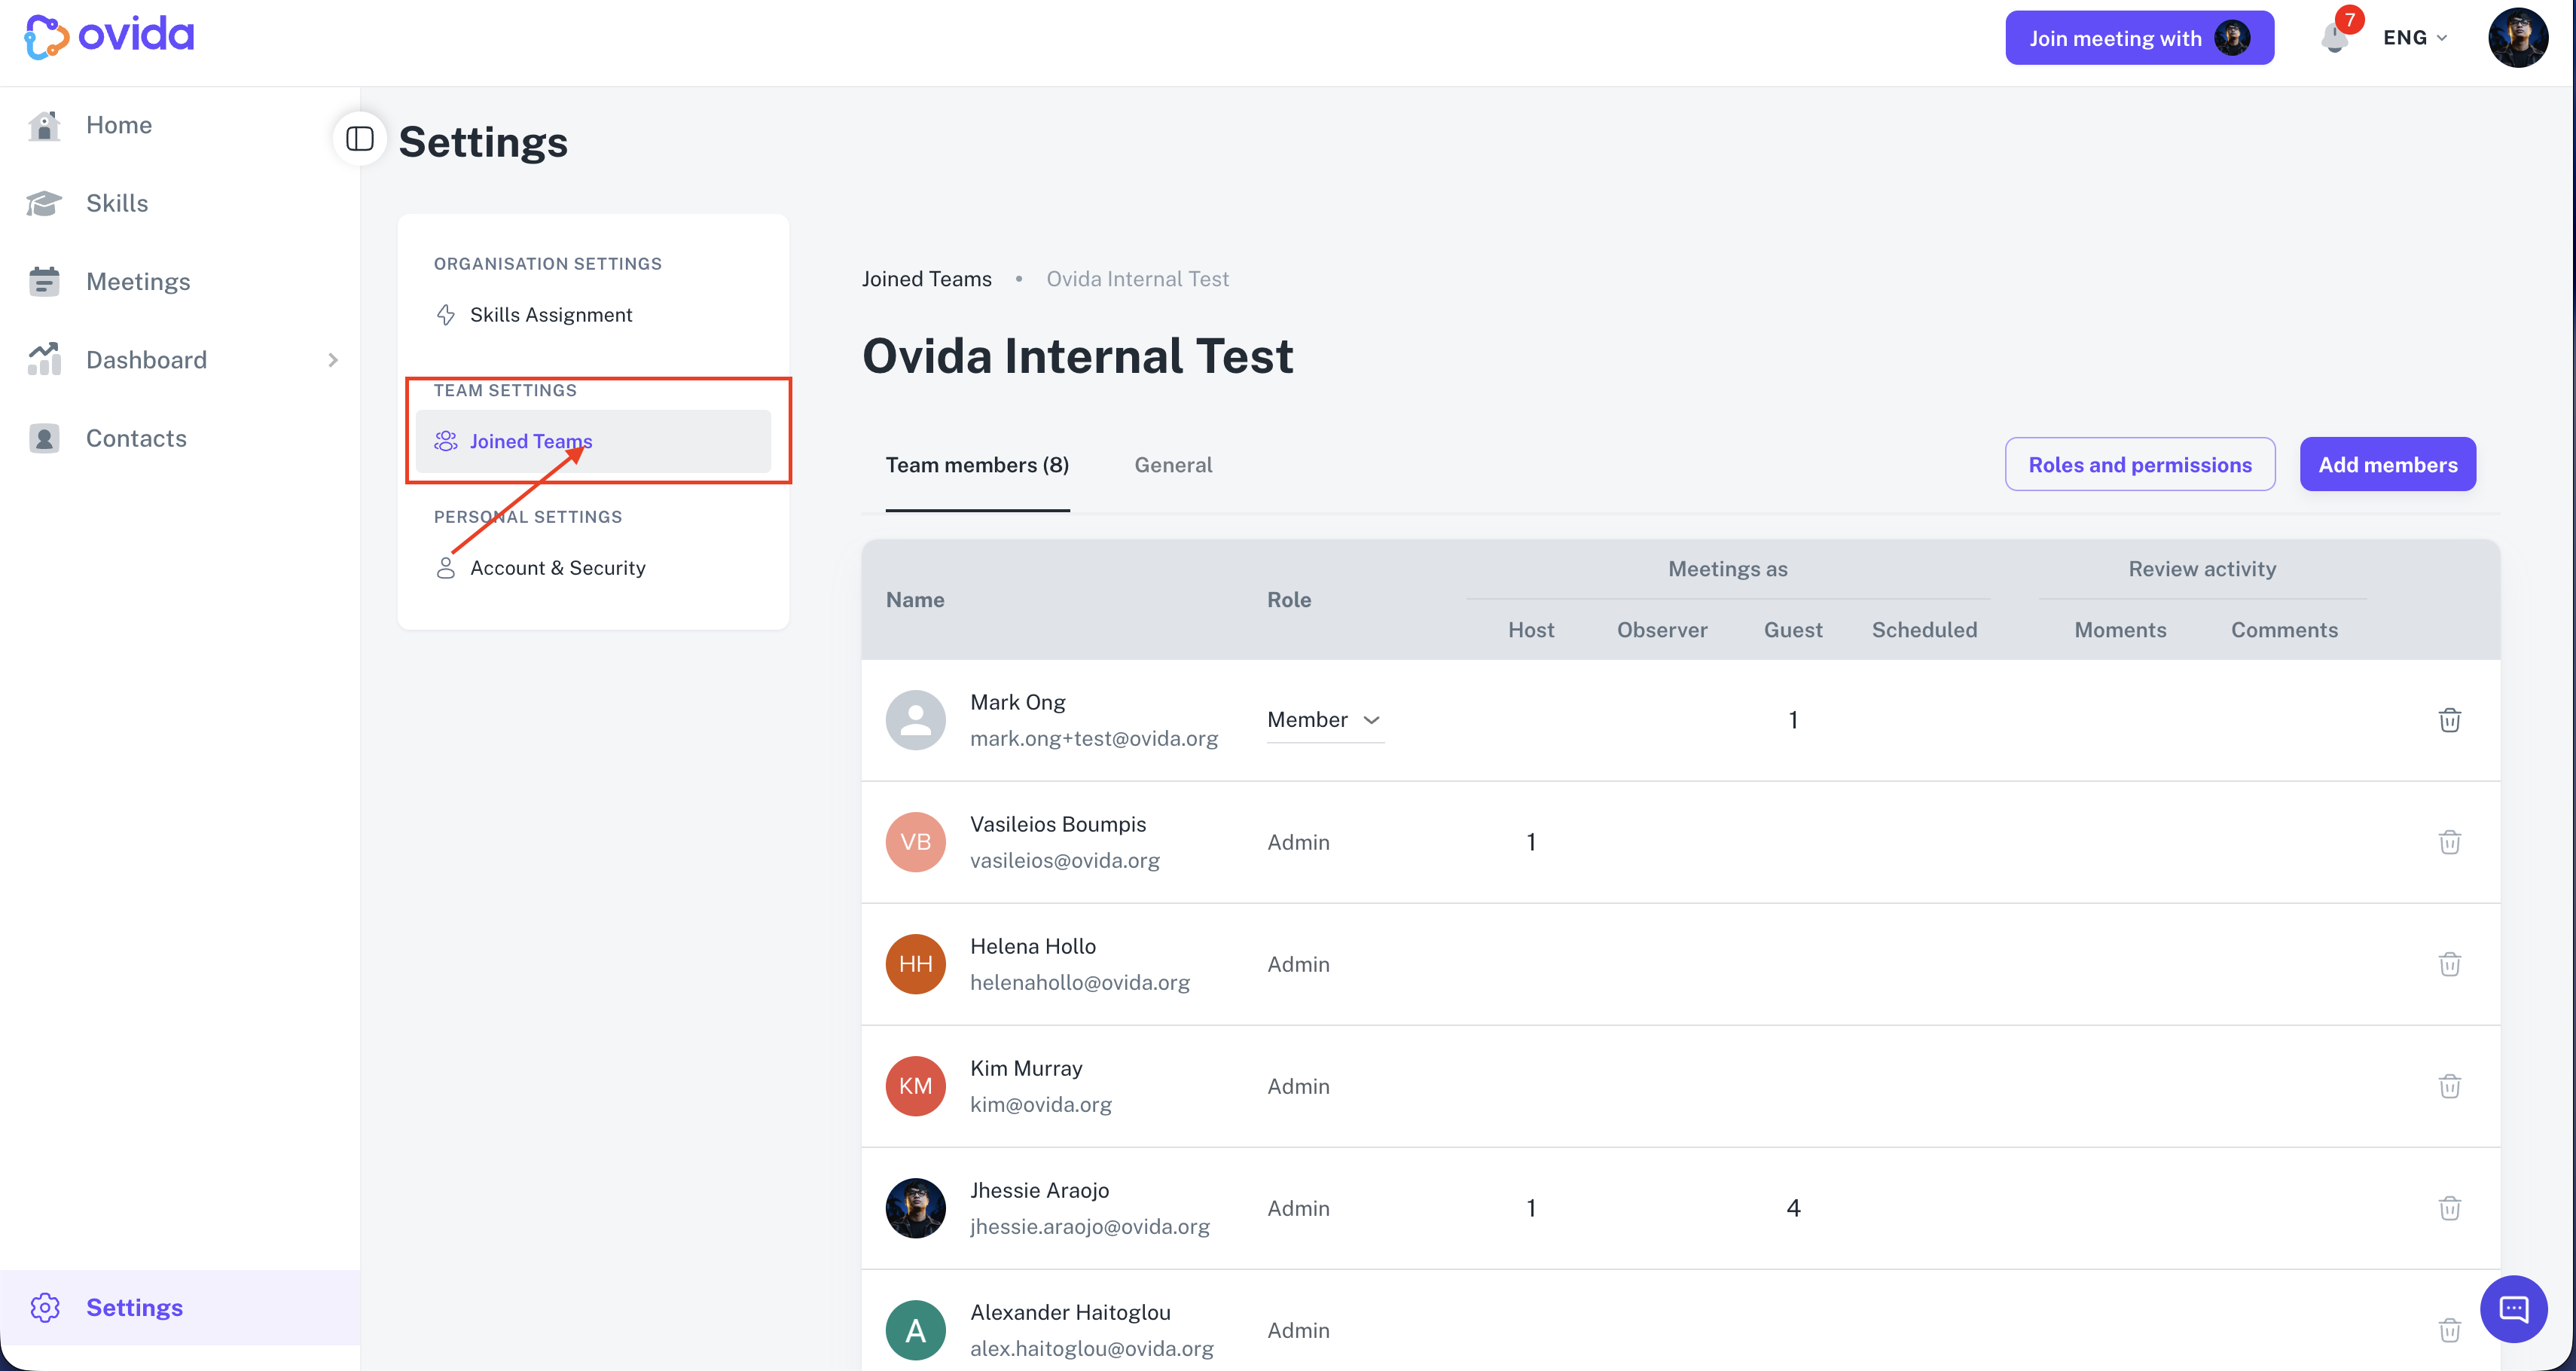
Task: Open the ENG language dropdown
Action: tap(2415, 38)
